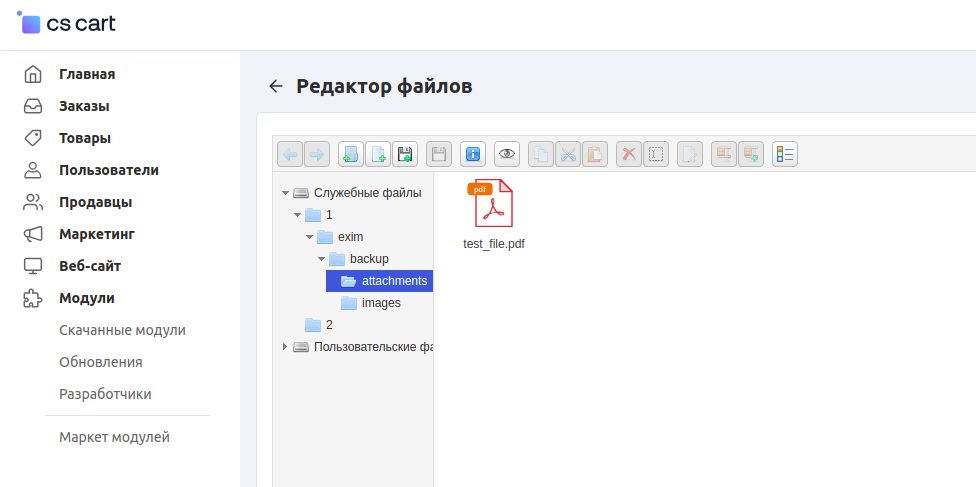Open the Модули menu item
Image resolution: width=976 pixels, height=487 pixels.
[87, 298]
